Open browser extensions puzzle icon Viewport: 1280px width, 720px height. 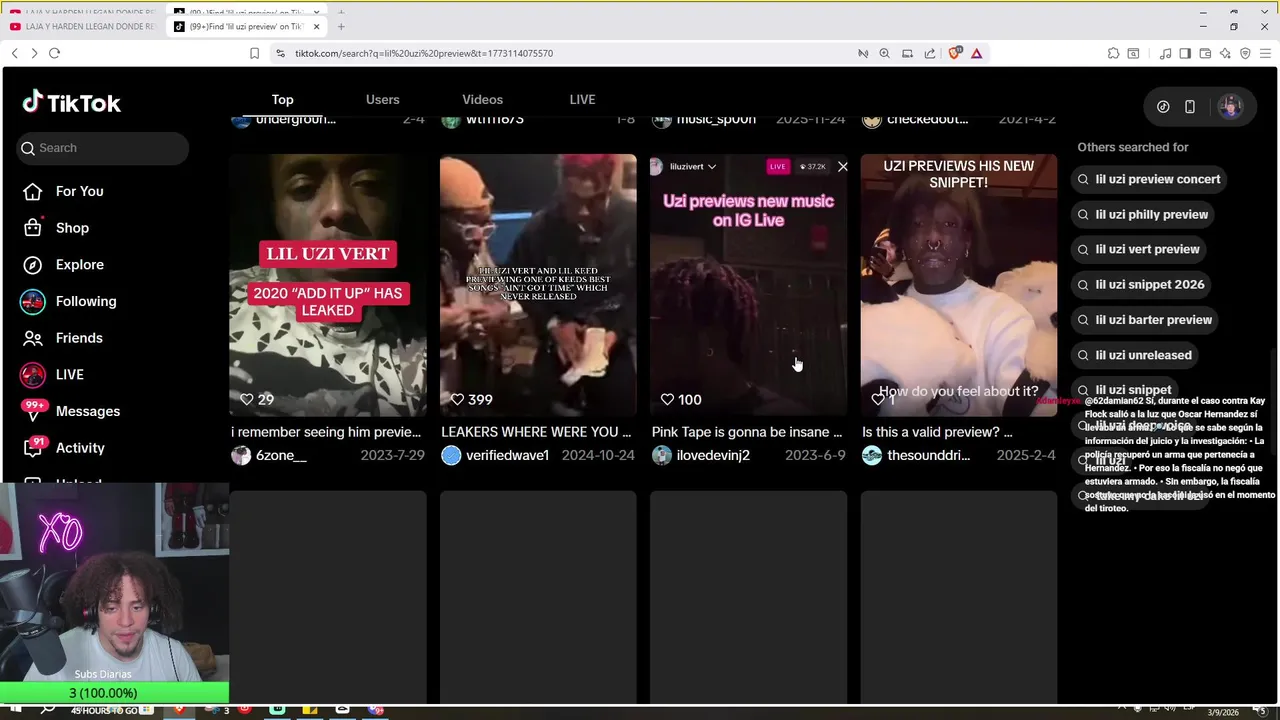tap(1113, 53)
